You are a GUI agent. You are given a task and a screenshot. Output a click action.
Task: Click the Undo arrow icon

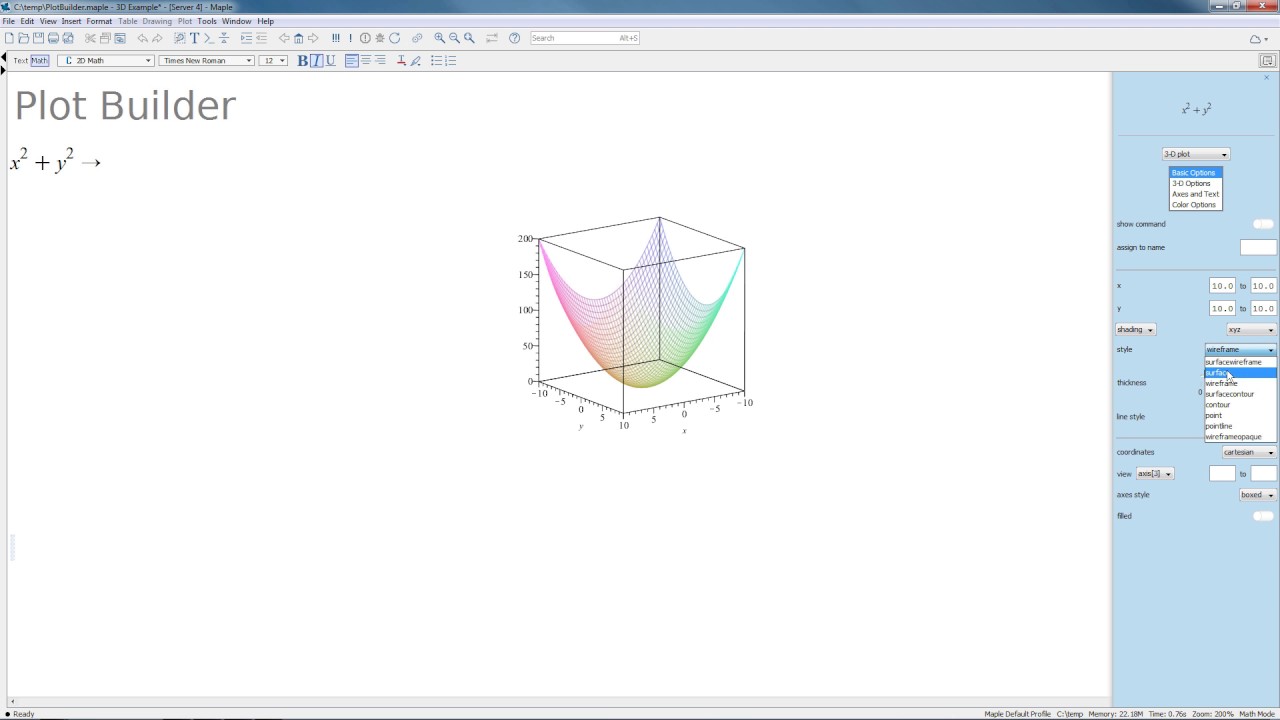[x=142, y=38]
